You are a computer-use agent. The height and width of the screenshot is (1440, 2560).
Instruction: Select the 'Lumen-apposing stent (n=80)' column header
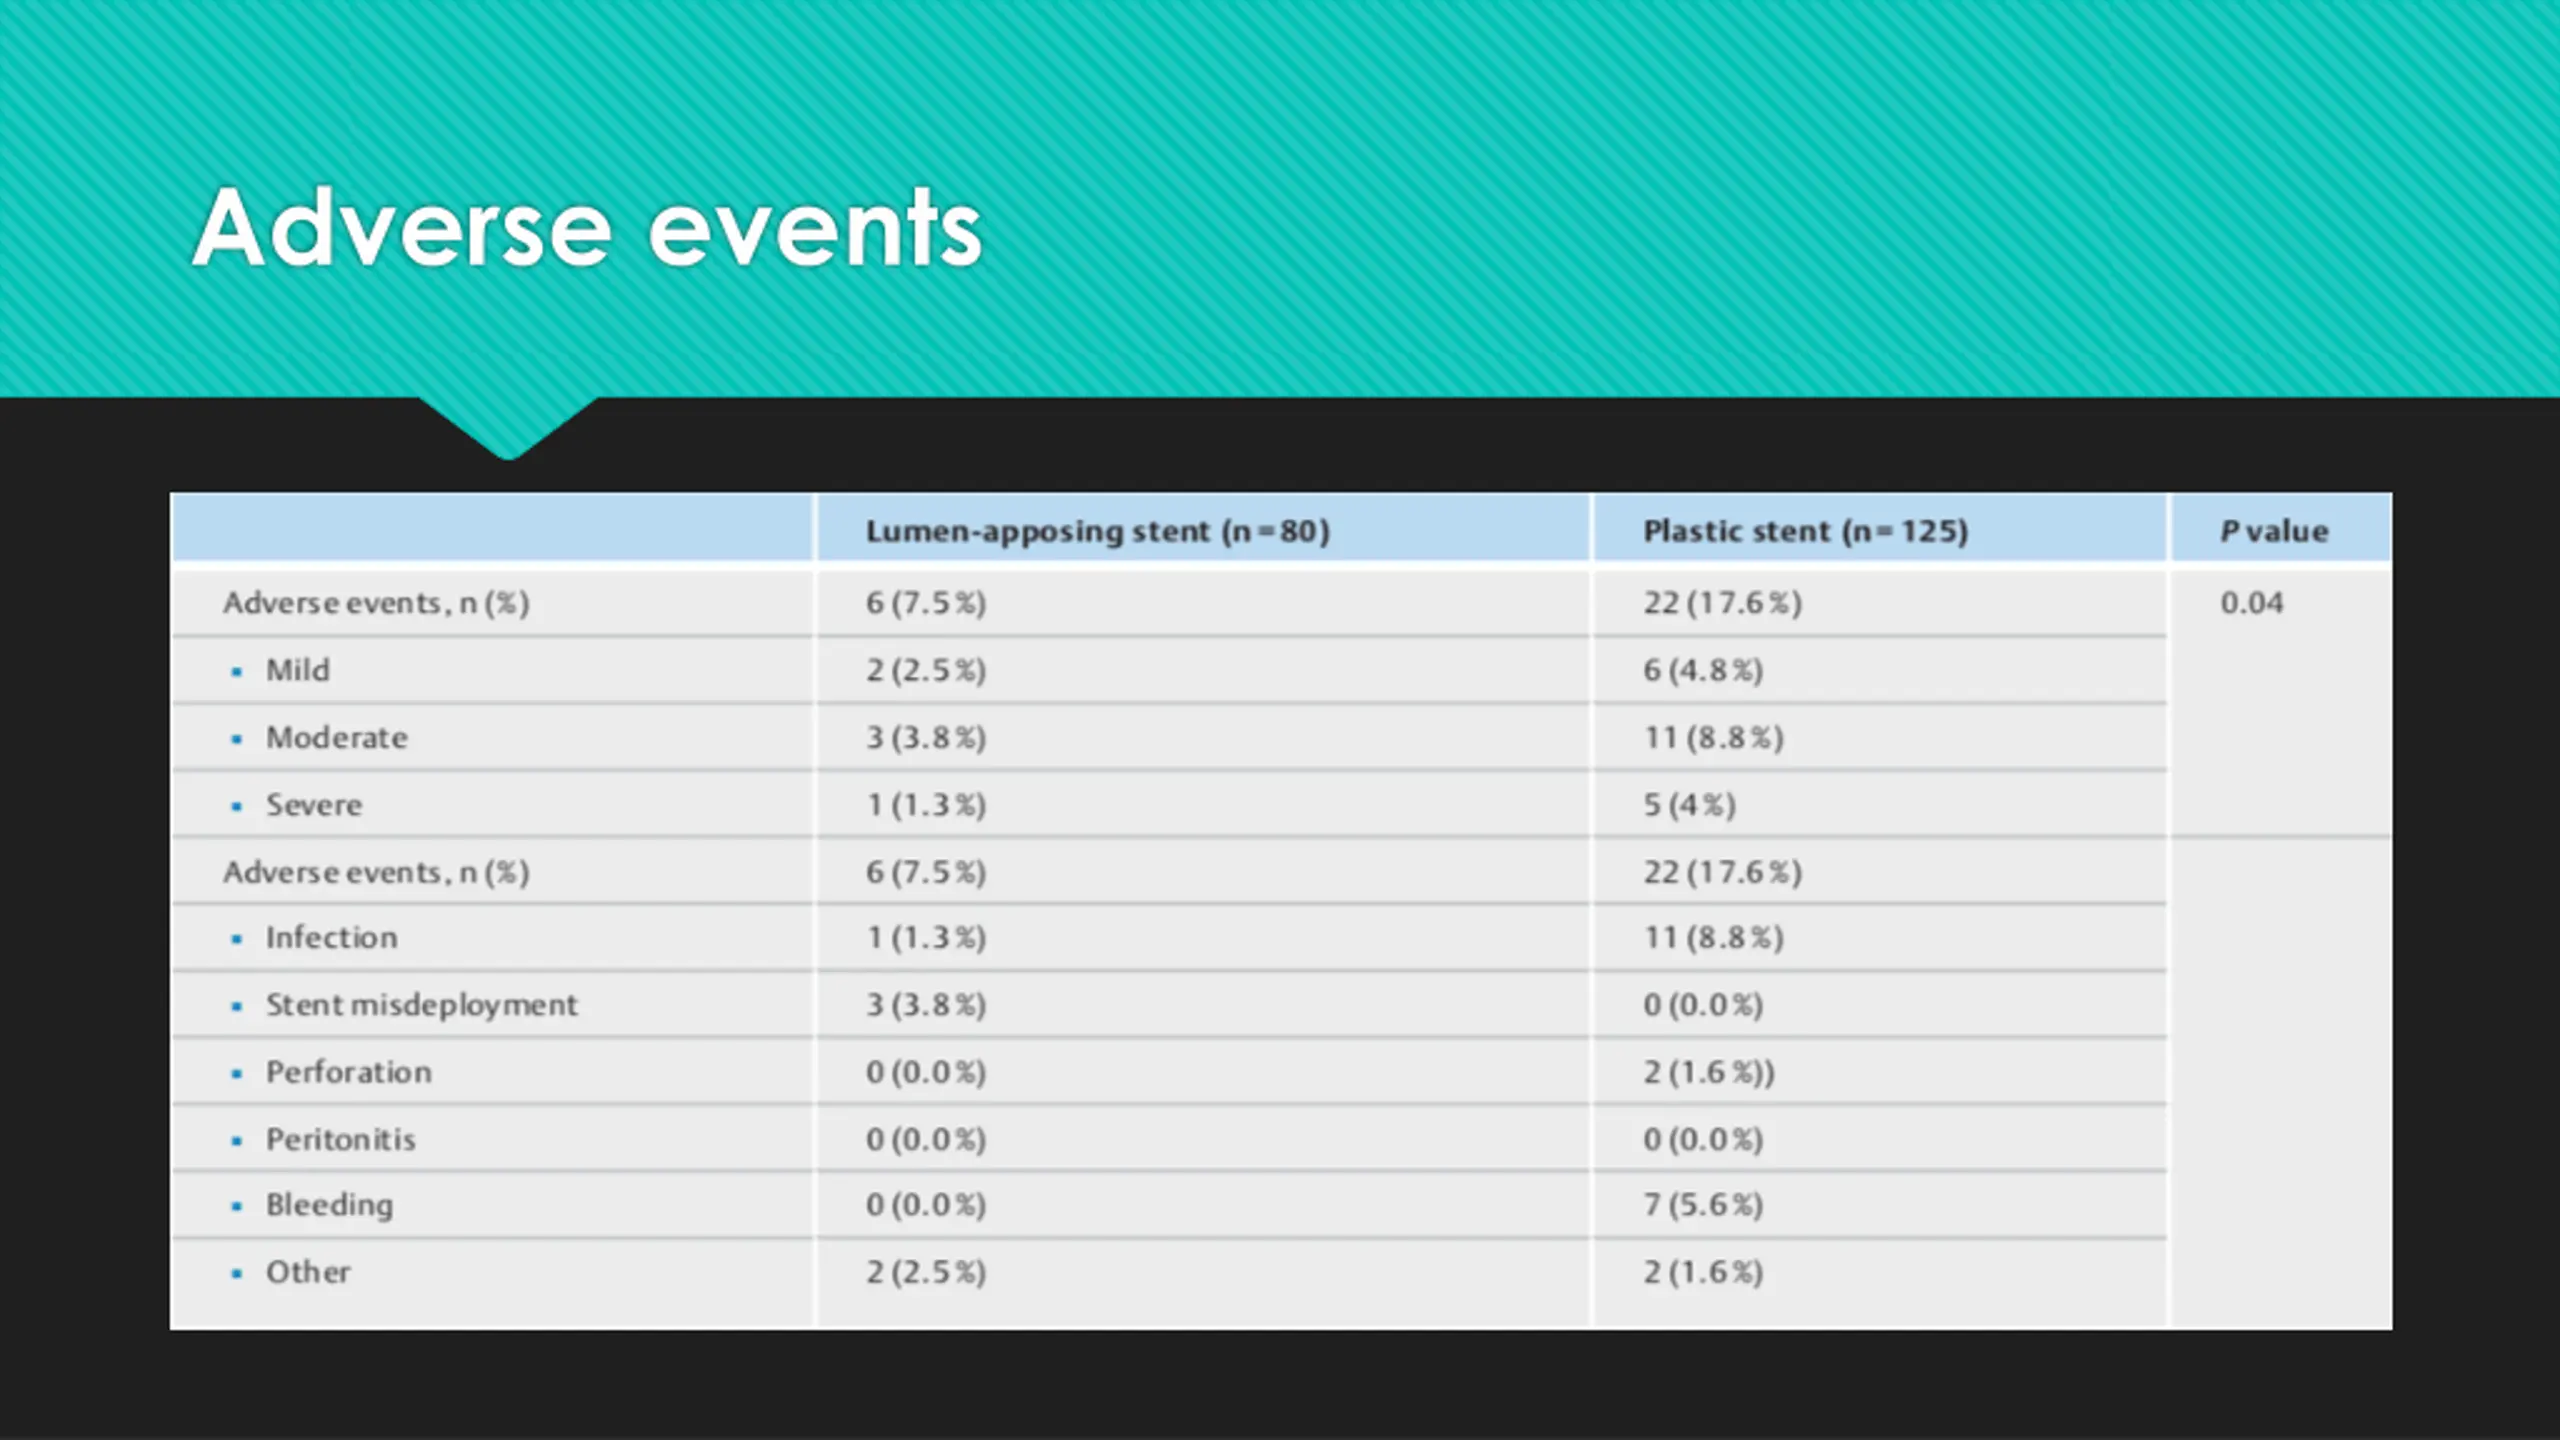(x=1098, y=531)
